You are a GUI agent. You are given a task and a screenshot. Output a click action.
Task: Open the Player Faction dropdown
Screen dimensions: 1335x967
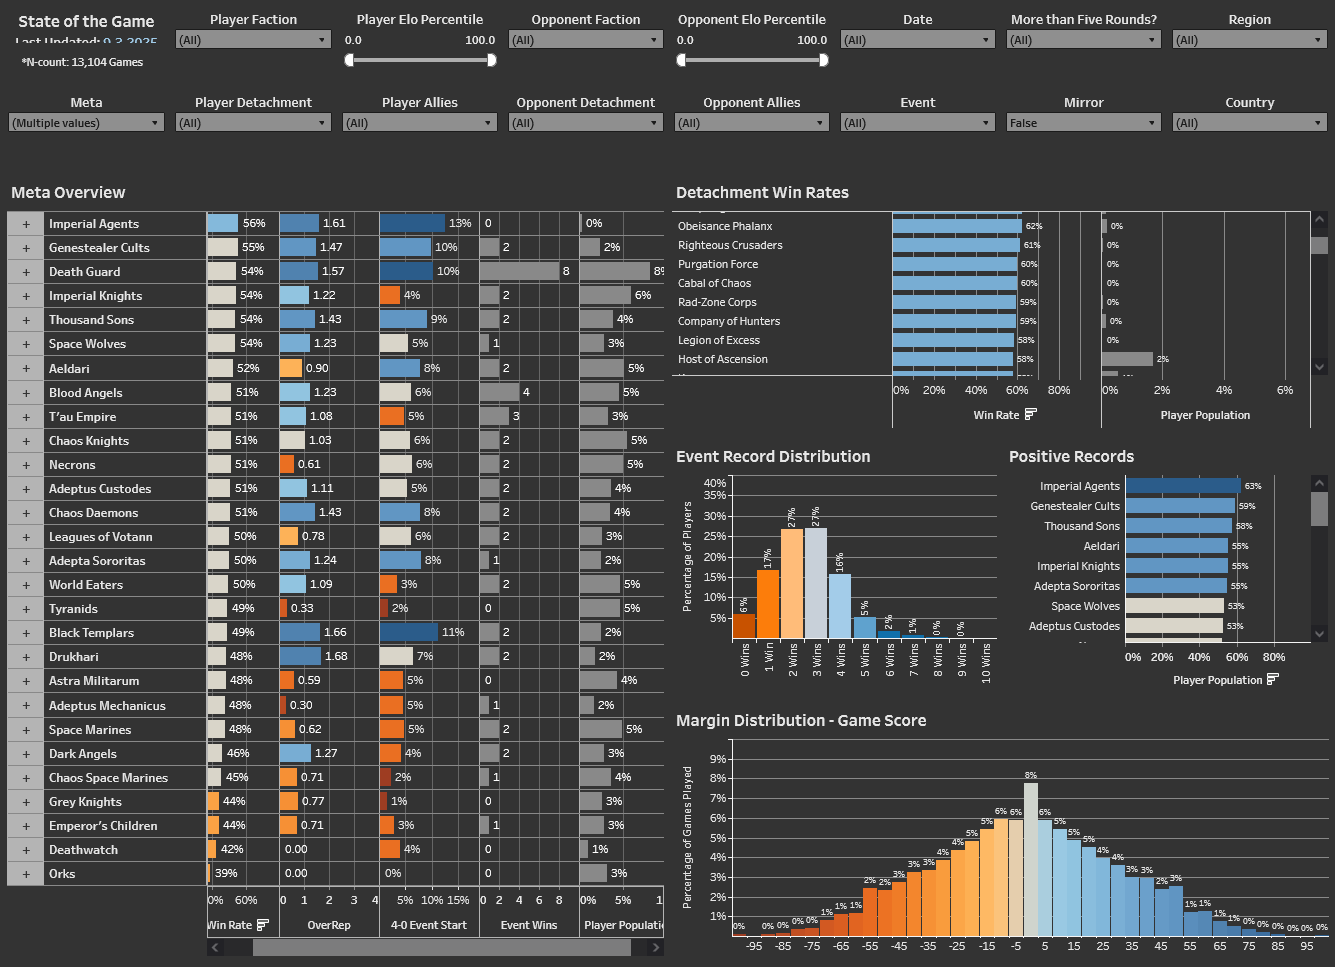(x=253, y=40)
